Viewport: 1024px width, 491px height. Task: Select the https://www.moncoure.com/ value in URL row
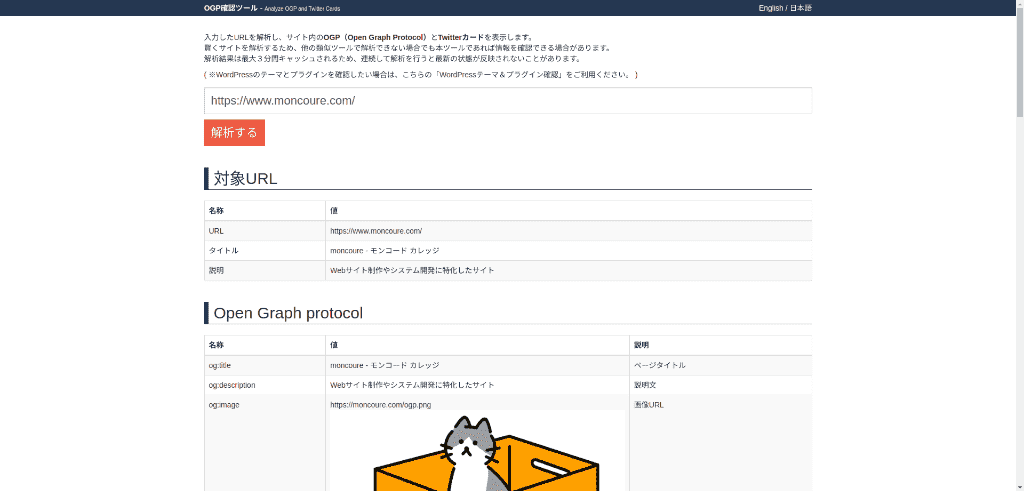click(376, 231)
